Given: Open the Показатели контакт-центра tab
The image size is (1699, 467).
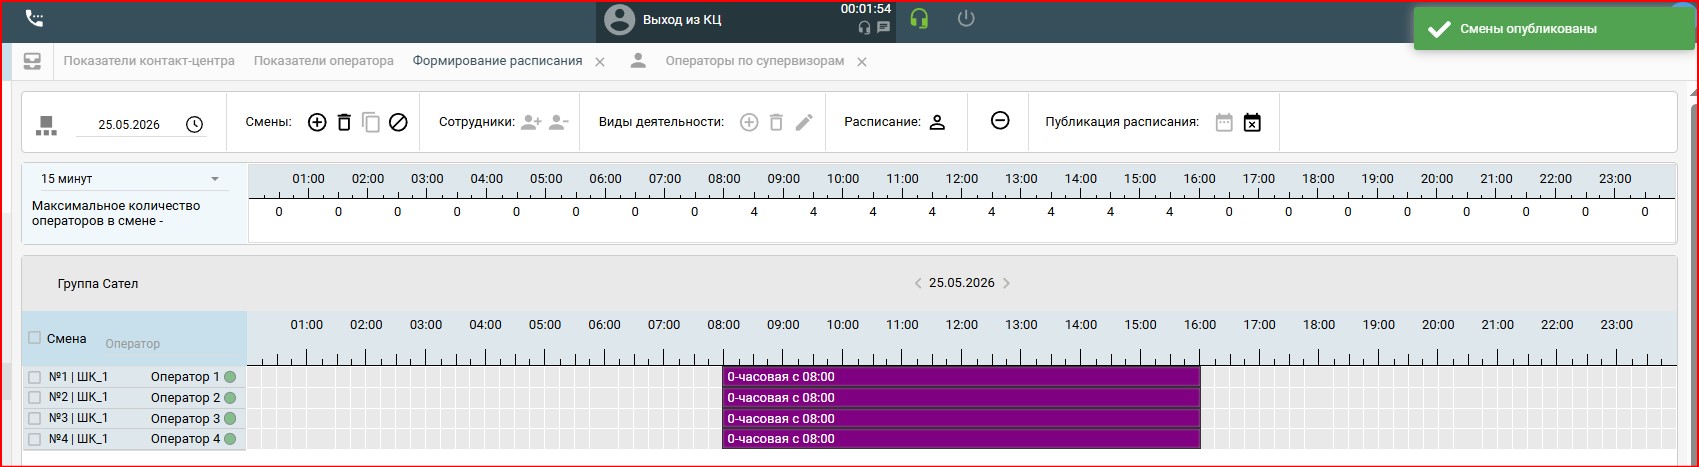Looking at the screenshot, I should tap(149, 61).
